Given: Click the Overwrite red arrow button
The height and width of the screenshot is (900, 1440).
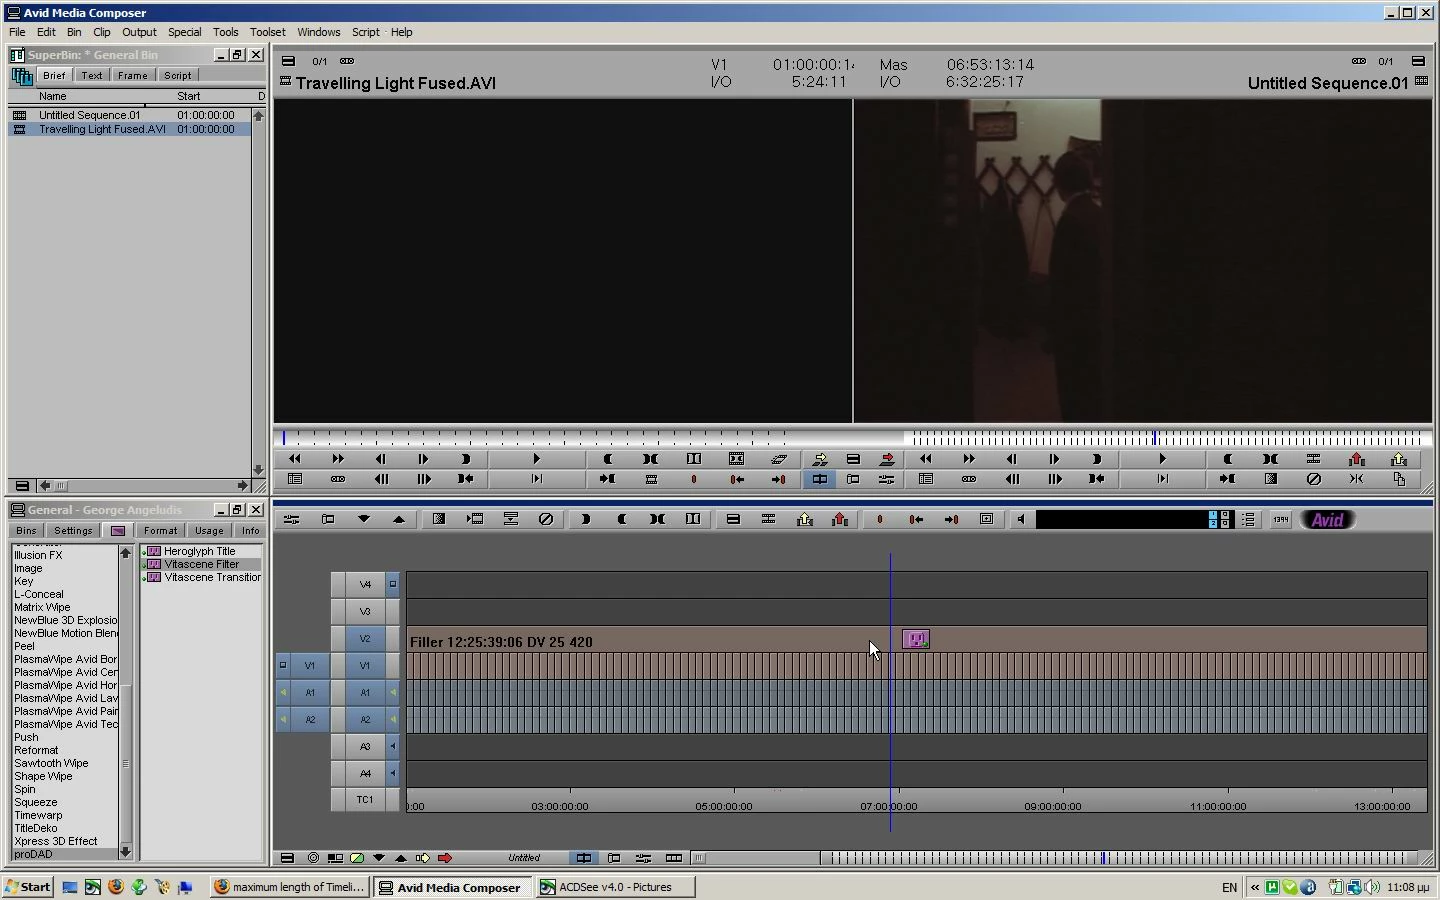Looking at the screenshot, I should [x=887, y=459].
